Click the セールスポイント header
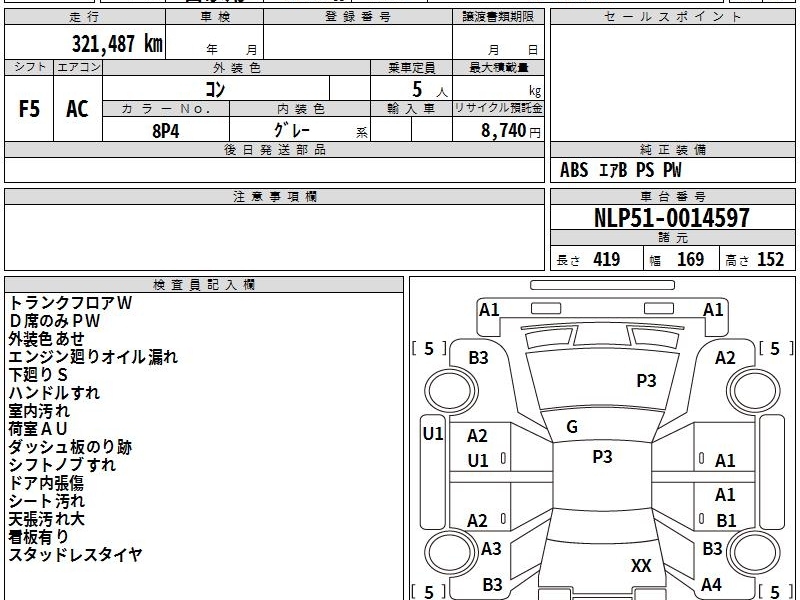The image size is (800, 600). (x=672, y=17)
